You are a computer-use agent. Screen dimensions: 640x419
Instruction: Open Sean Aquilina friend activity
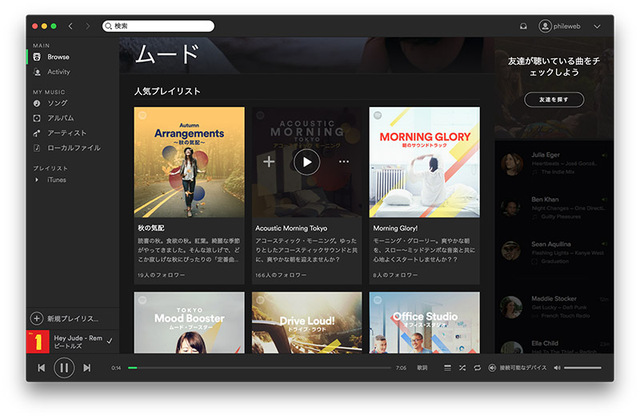pyautogui.click(x=554, y=253)
